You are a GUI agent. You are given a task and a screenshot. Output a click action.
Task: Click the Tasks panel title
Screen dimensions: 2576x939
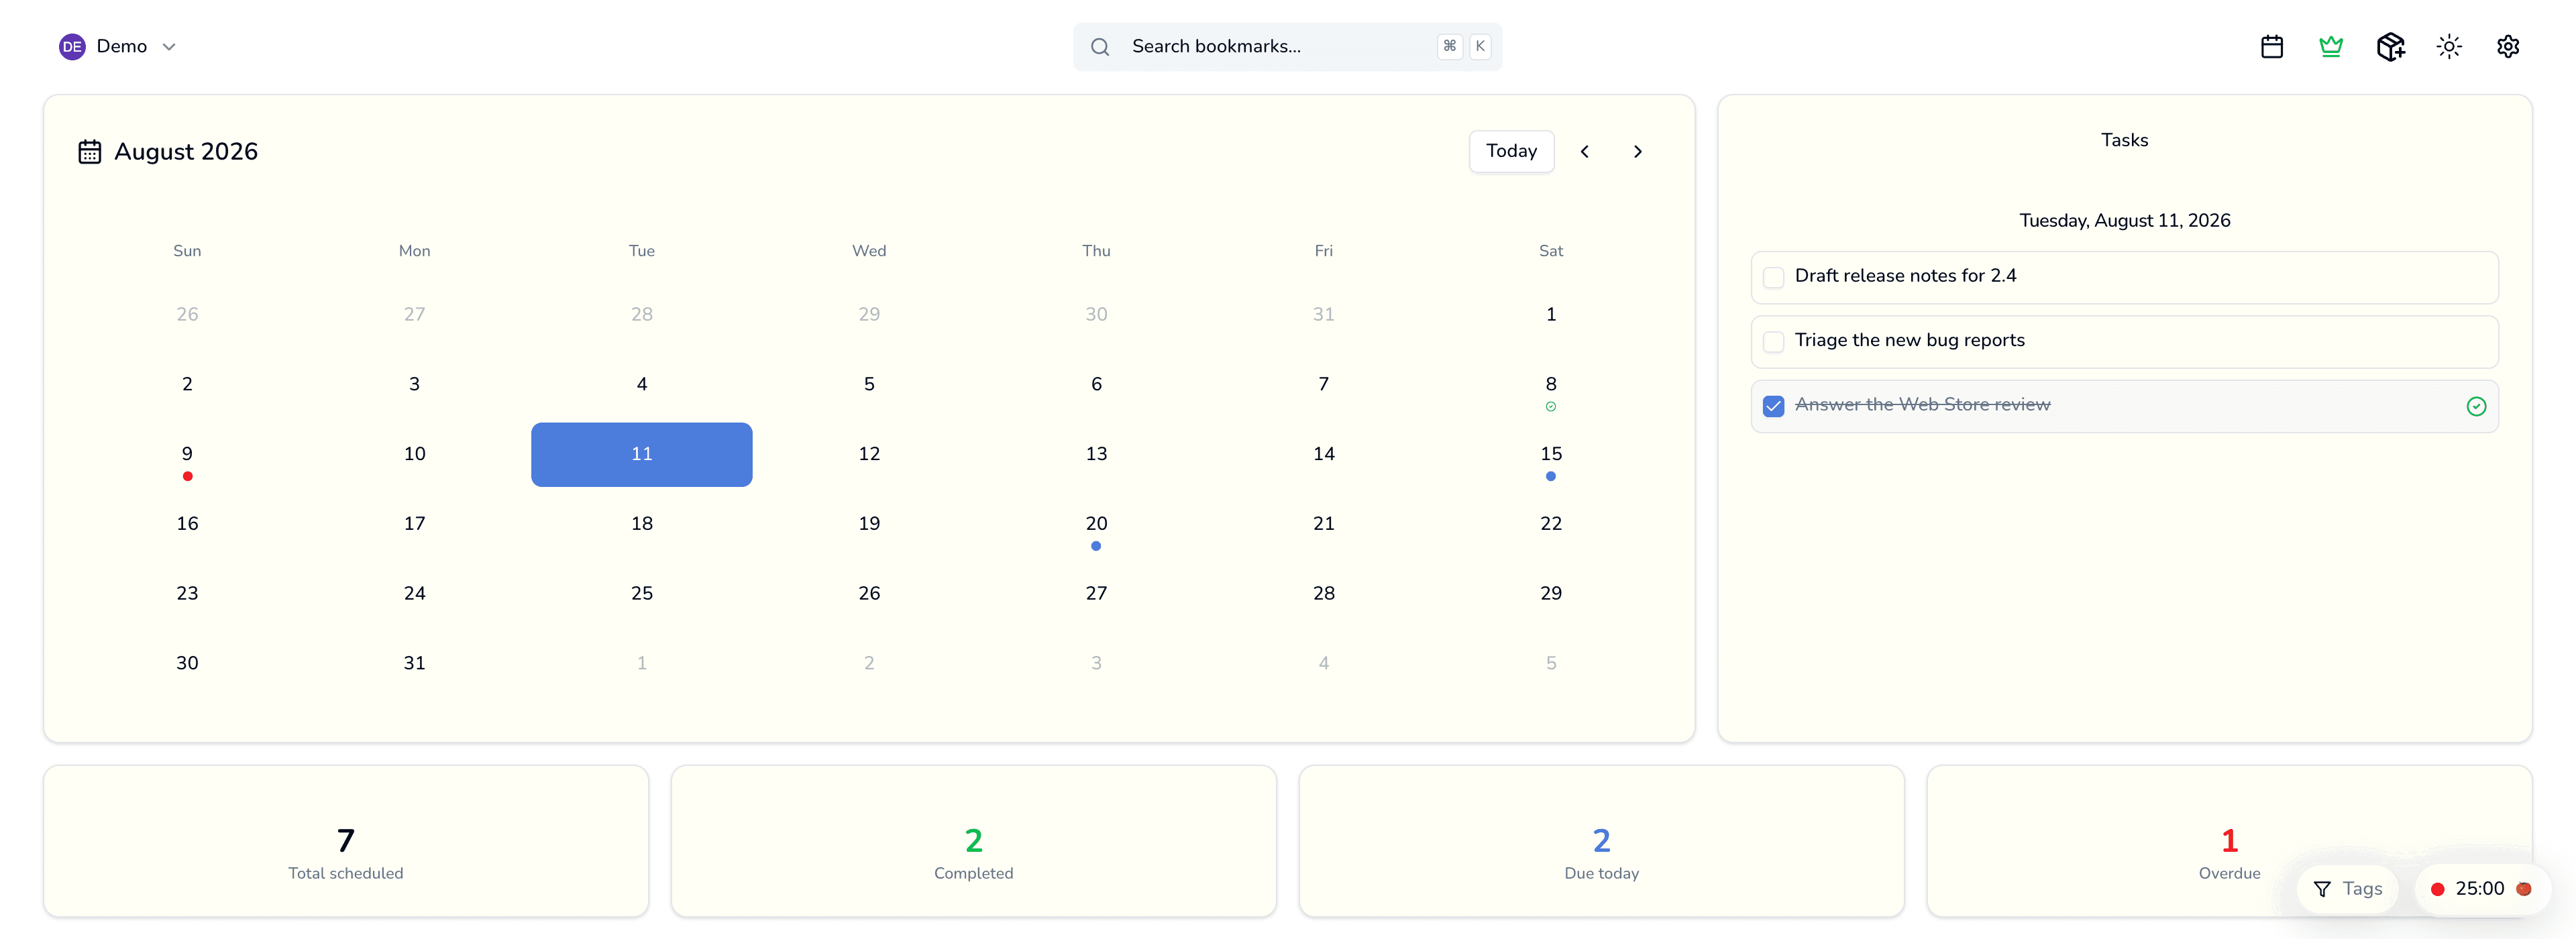click(2124, 141)
